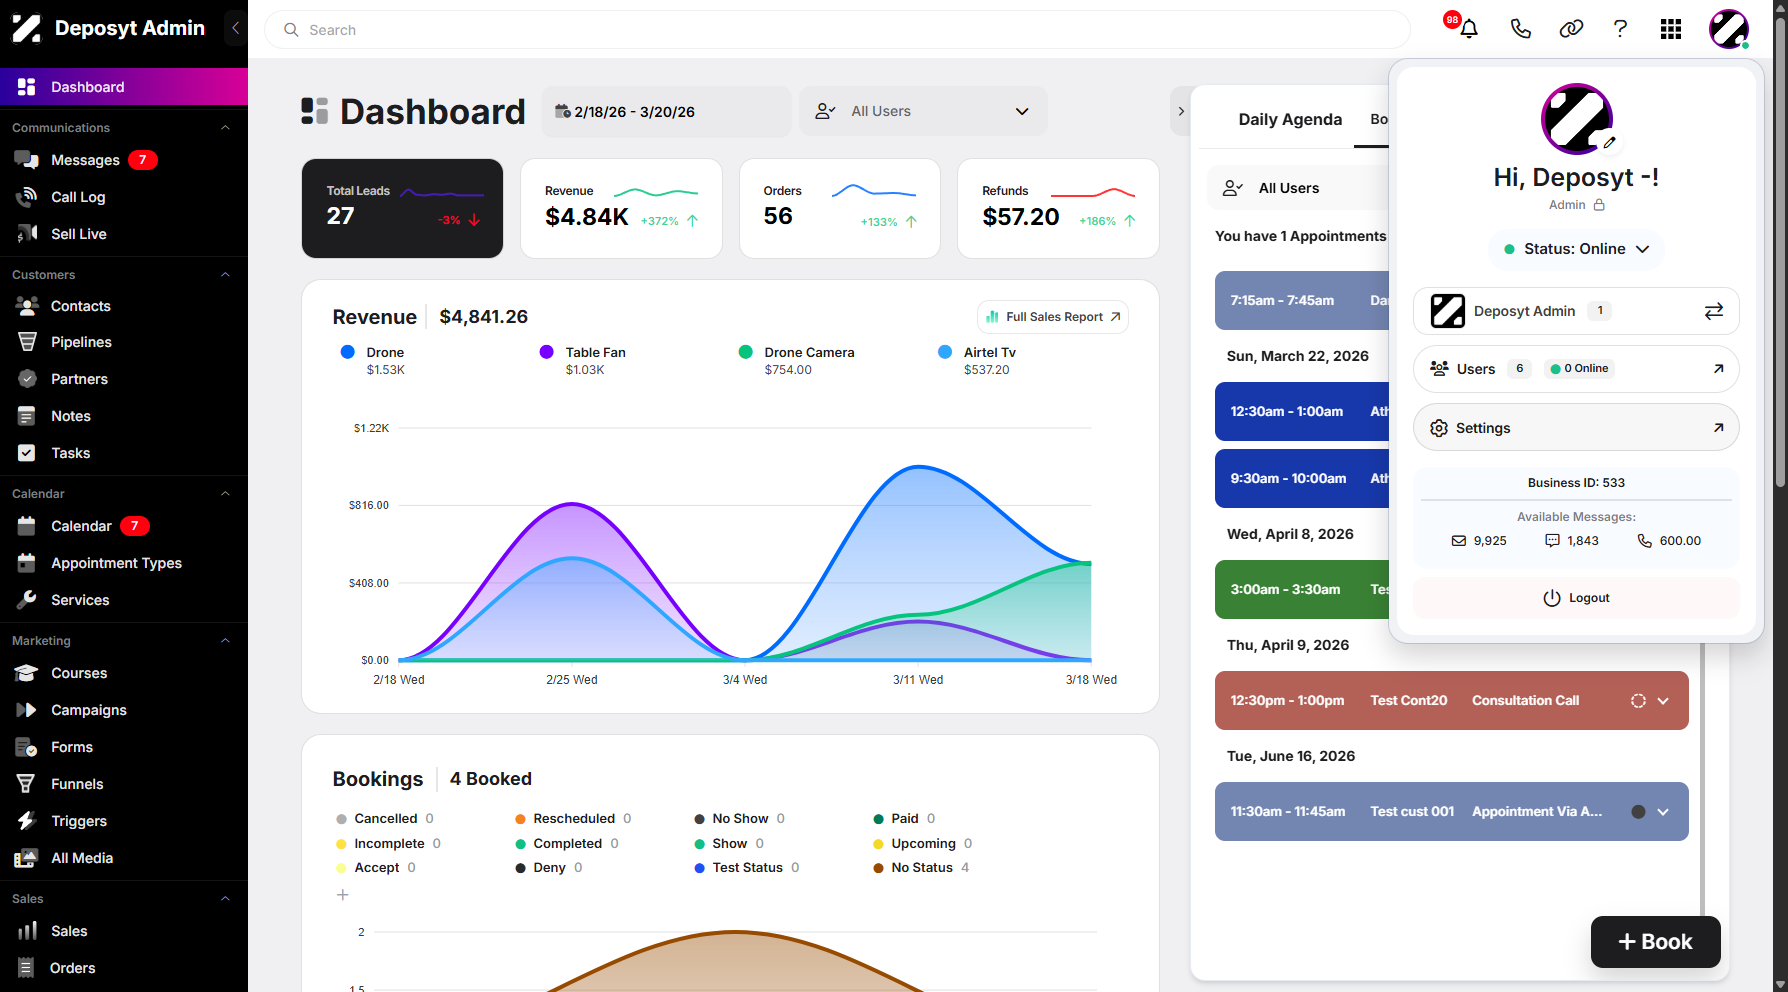Add a booking status with the plus icon
Viewport: 1788px width, 992px height.
pos(342,895)
